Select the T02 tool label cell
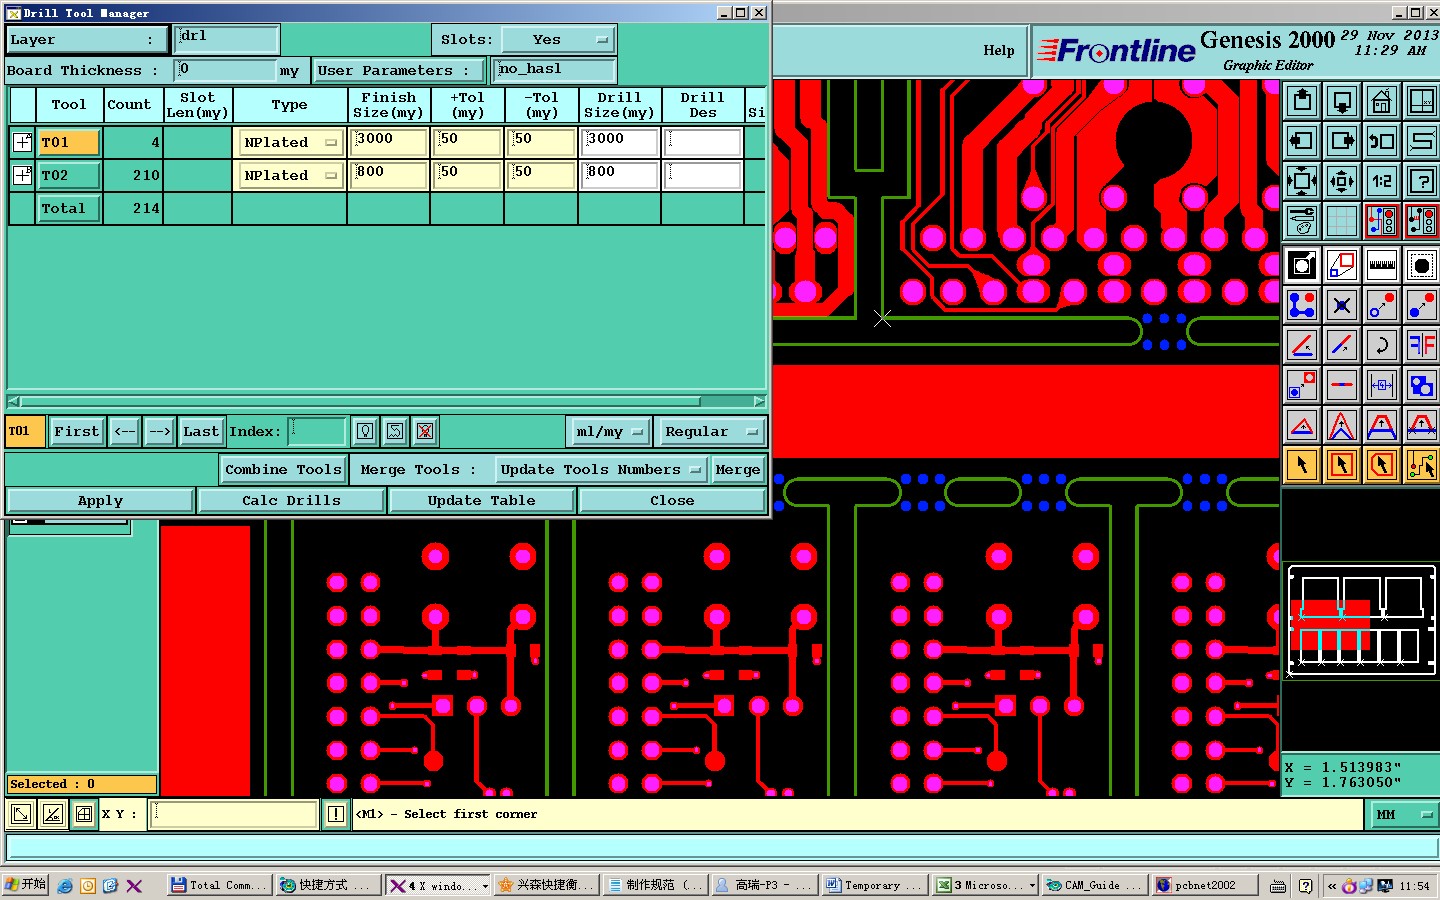1440x900 pixels. [x=69, y=175]
